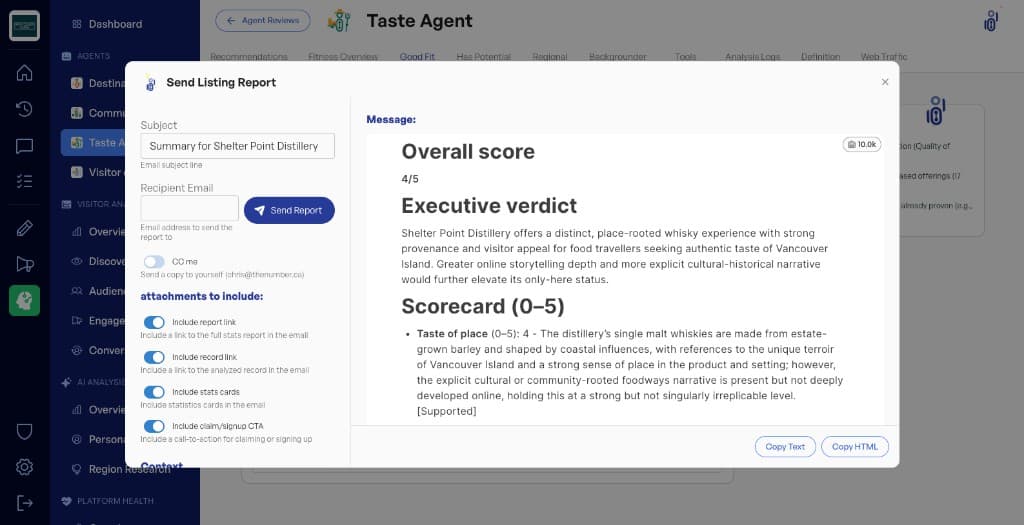
Task: Turn off the Include claim/signup CTA toggle
Action: pyautogui.click(x=154, y=426)
